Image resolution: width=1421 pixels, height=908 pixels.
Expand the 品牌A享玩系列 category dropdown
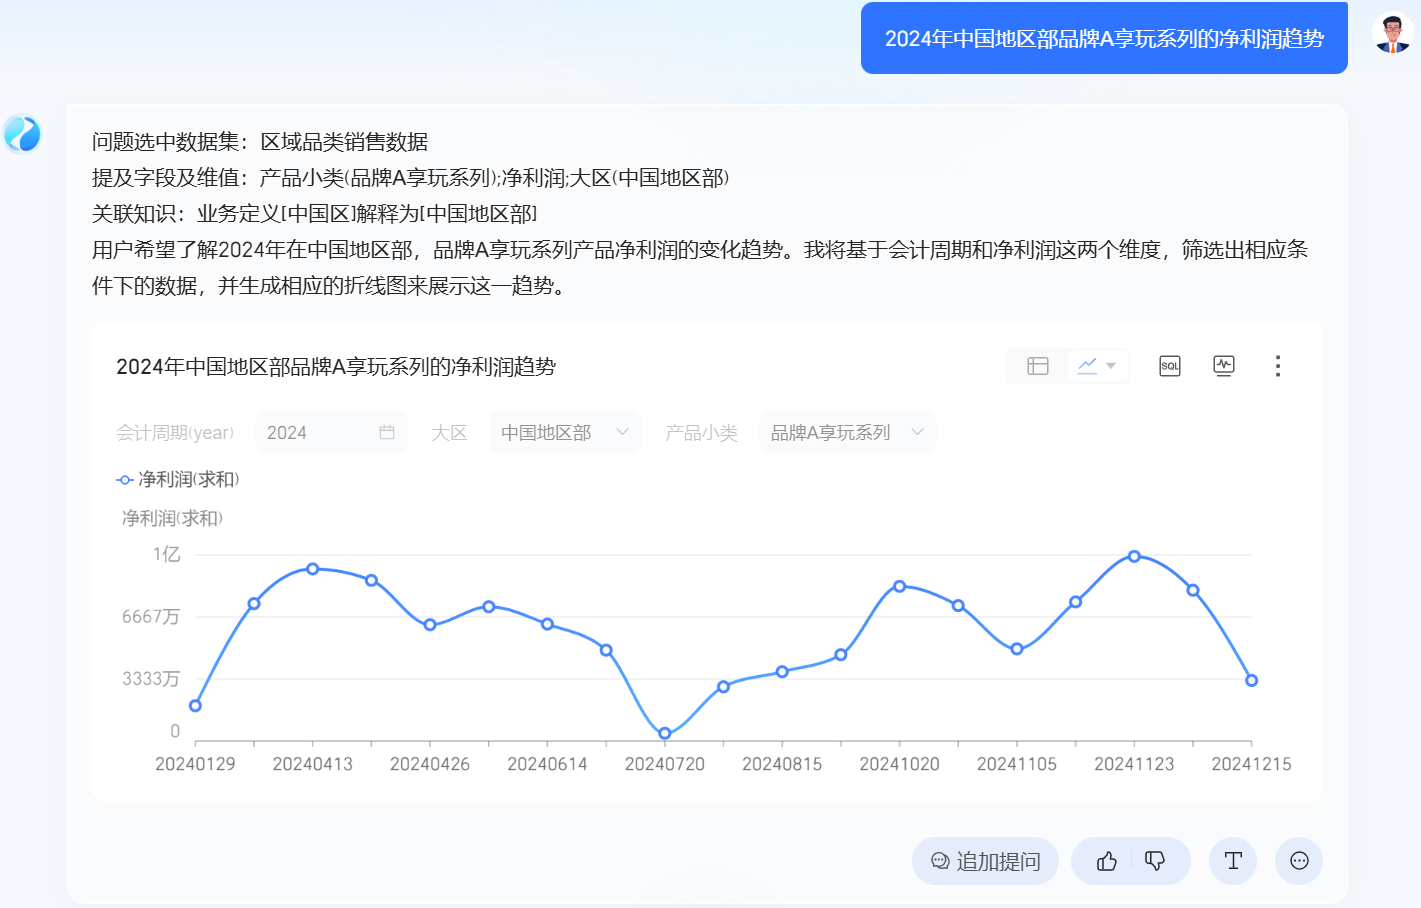coord(847,432)
